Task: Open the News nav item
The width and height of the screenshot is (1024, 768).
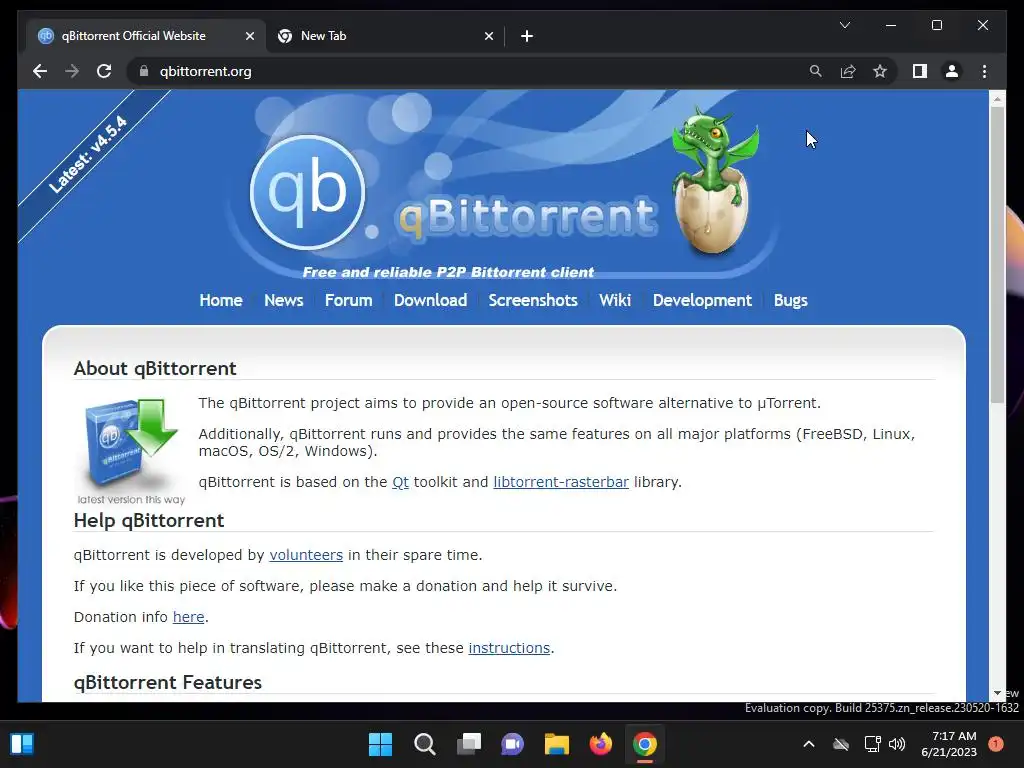Action: point(283,300)
